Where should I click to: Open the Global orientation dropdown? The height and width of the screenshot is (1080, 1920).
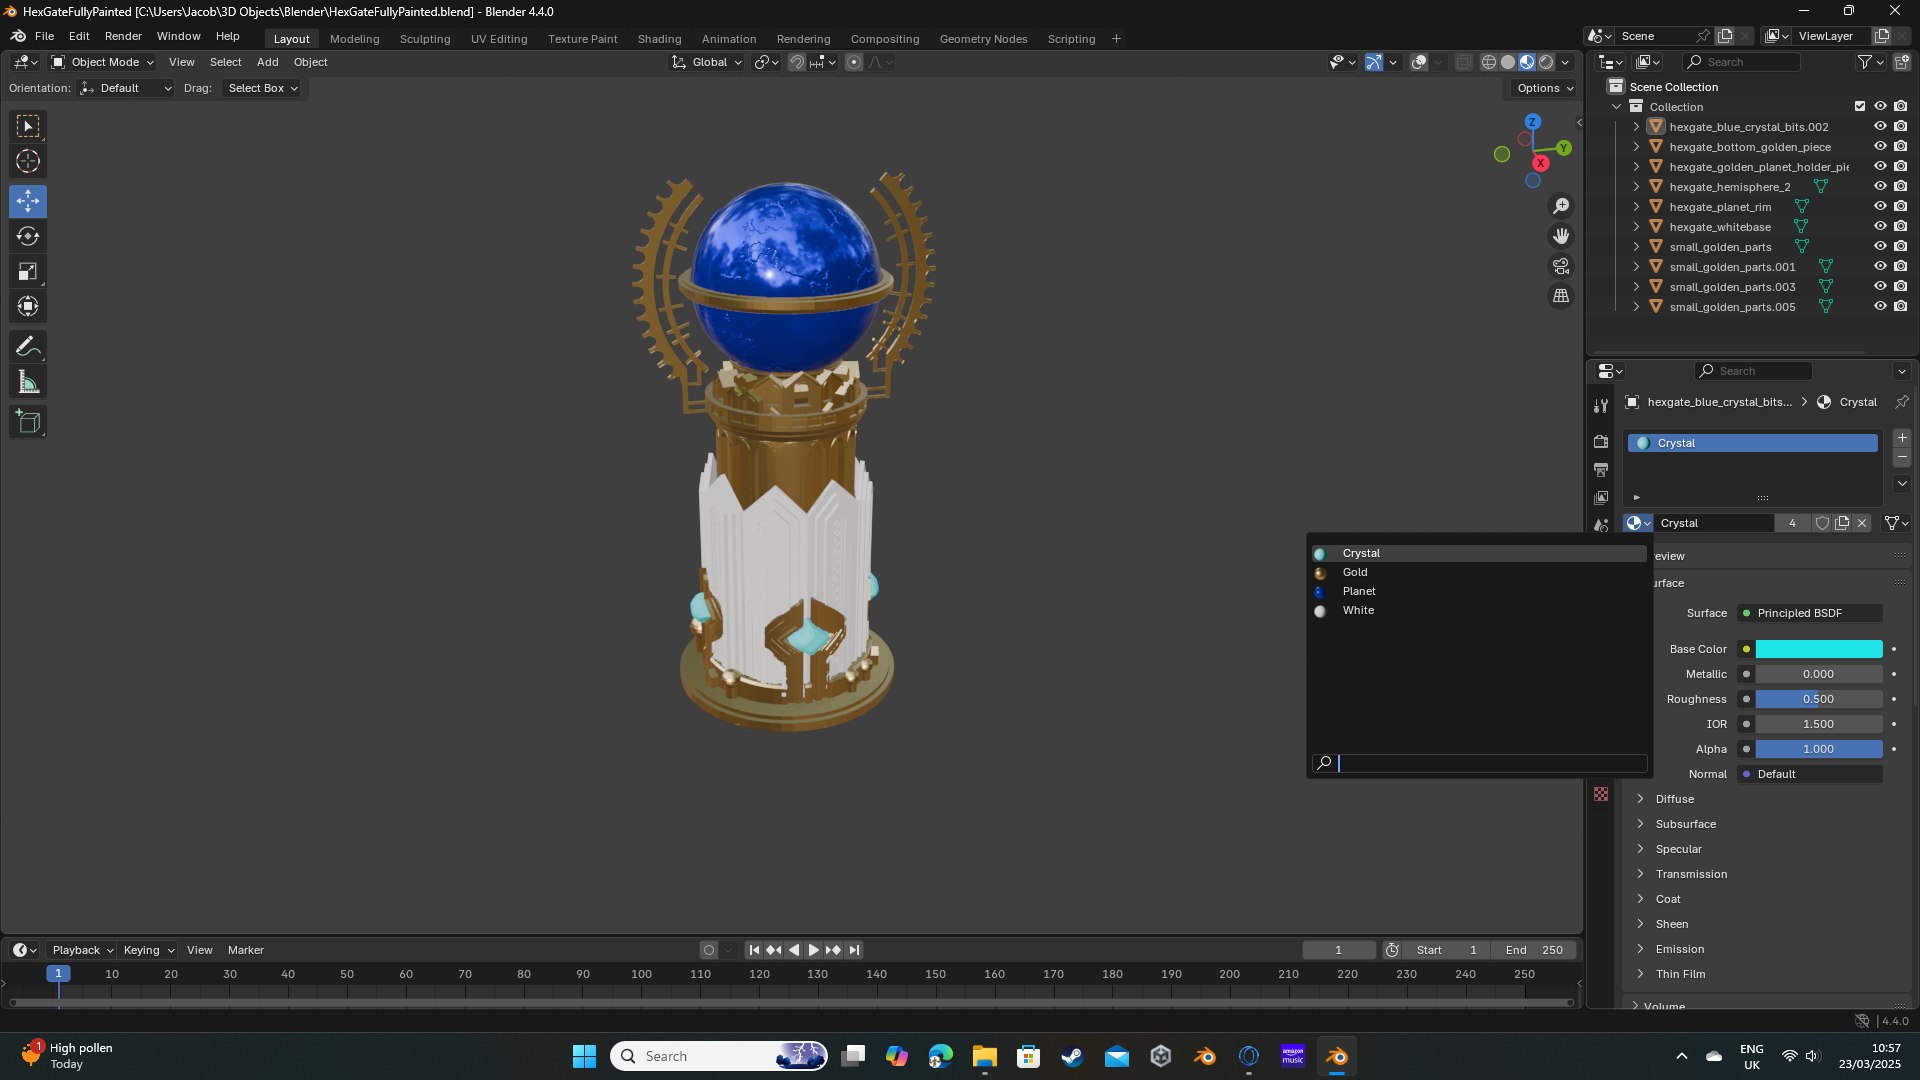(707, 62)
